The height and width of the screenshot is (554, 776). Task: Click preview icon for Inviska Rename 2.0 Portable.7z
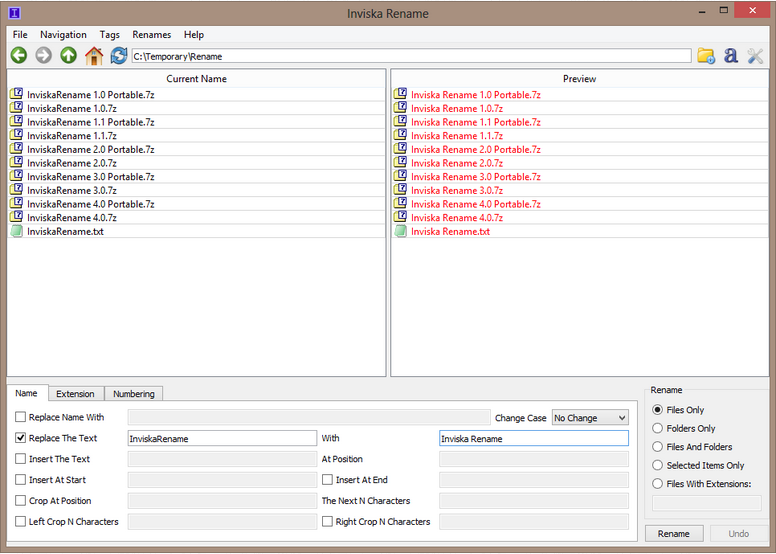point(400,149)
